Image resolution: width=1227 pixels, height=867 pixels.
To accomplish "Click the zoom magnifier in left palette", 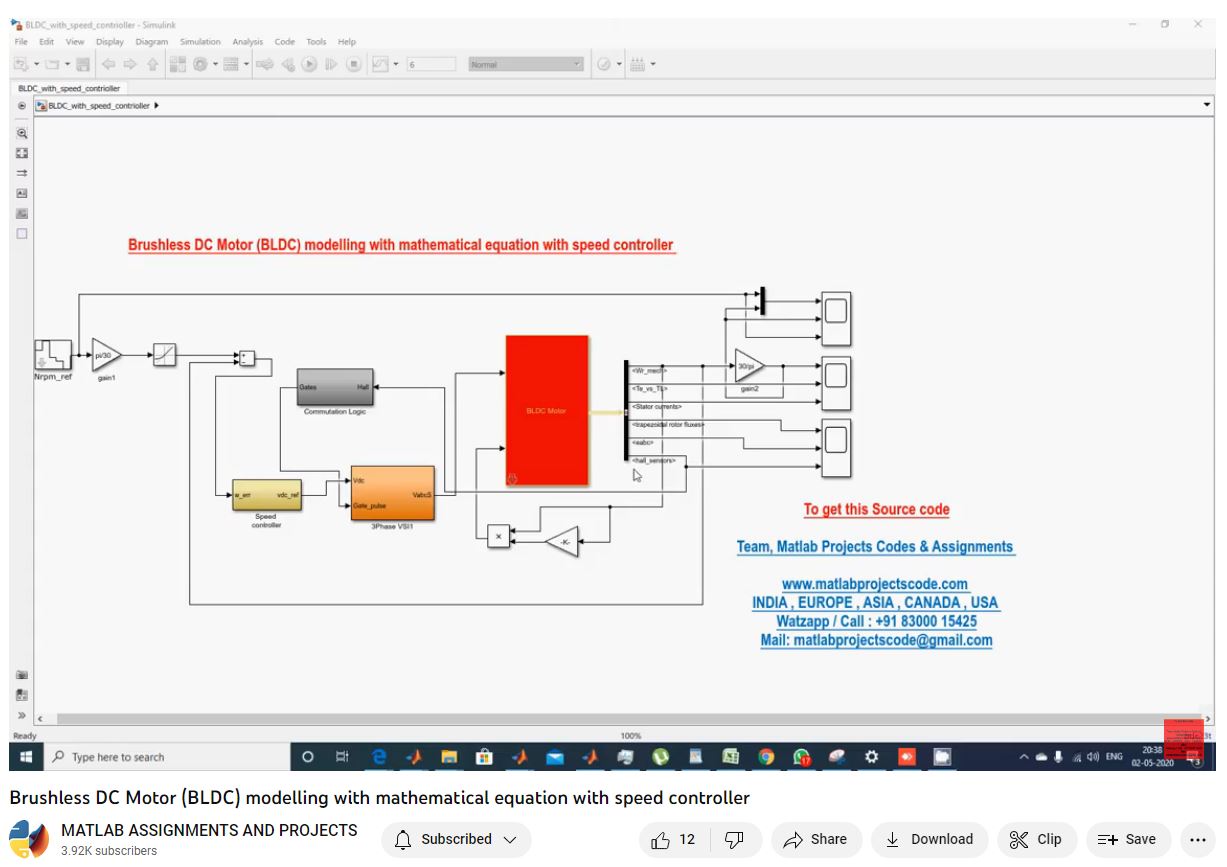I will click(22, 133).
